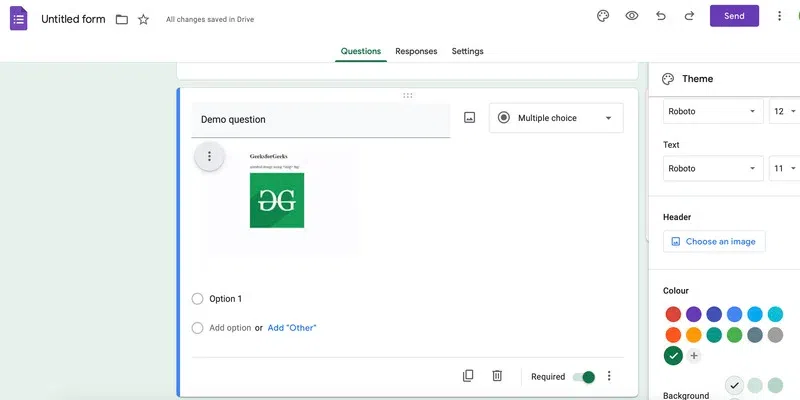The height and width of the screenshot is (400, 800).
Task: Add a custom colour with plus icon
Action: coord(693,356)
